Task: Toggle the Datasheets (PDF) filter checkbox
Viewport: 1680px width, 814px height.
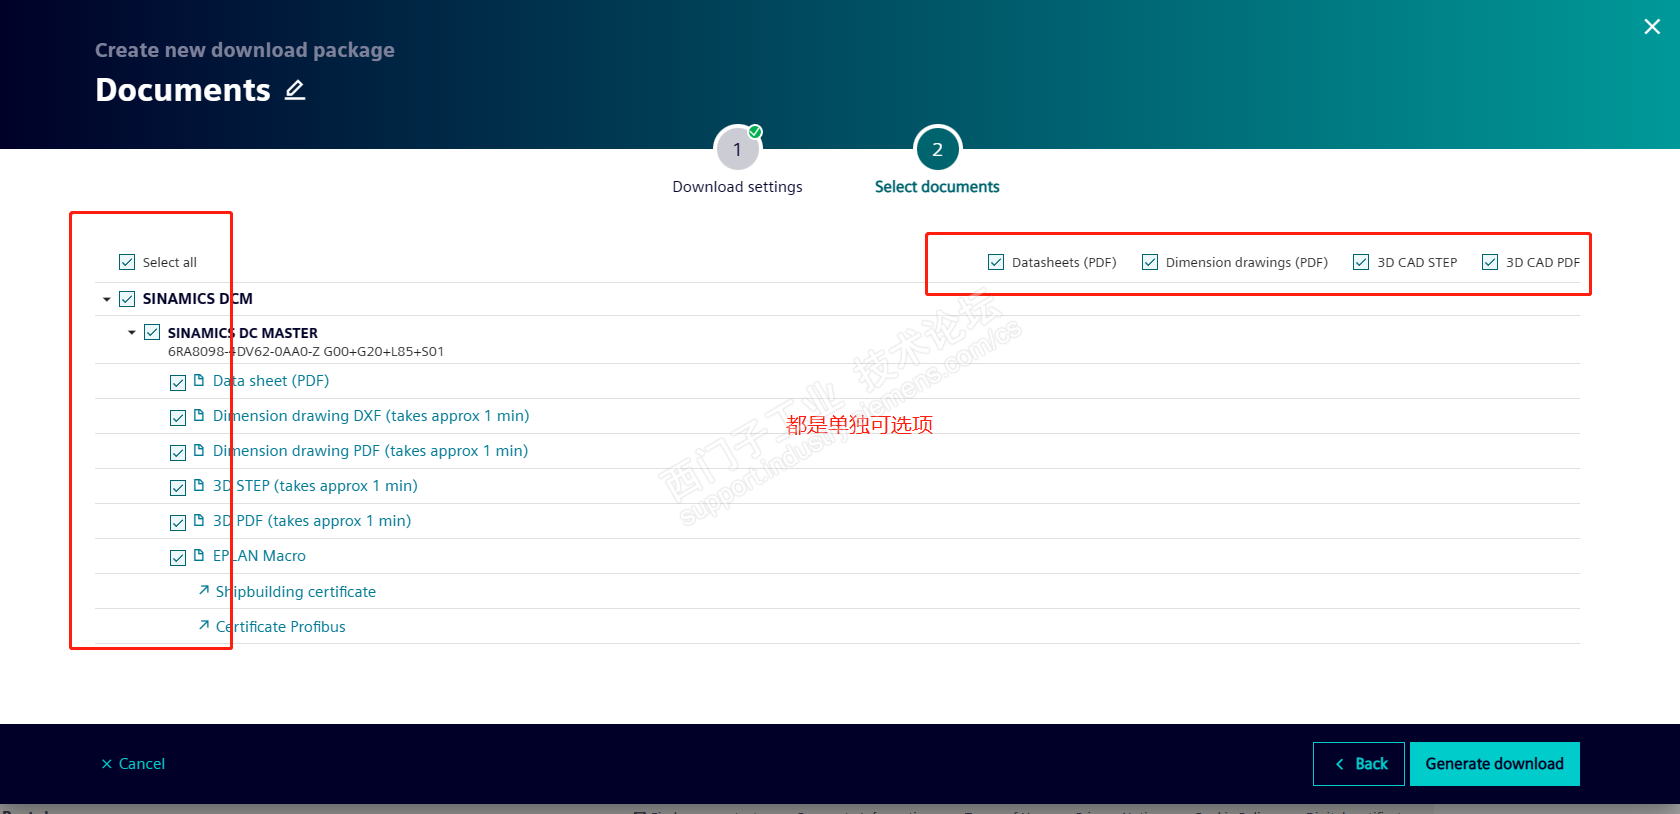Action: (996, 262)
